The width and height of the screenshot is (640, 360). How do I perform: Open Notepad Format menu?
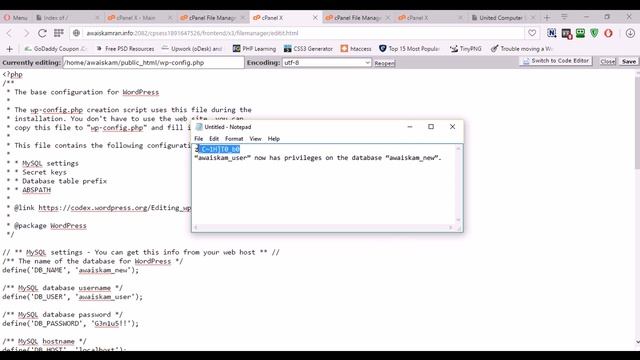pos(234,139)
